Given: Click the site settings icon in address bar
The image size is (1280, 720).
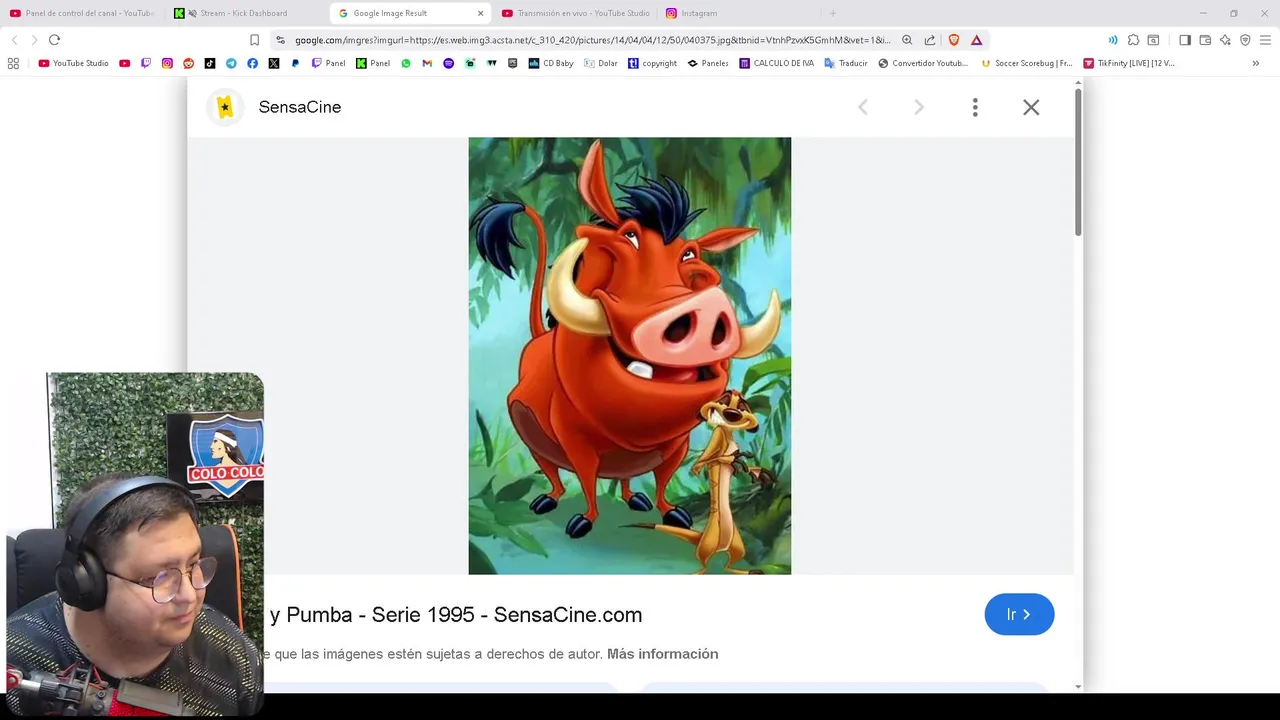Looking at the screenshot, I should [281, 40].
